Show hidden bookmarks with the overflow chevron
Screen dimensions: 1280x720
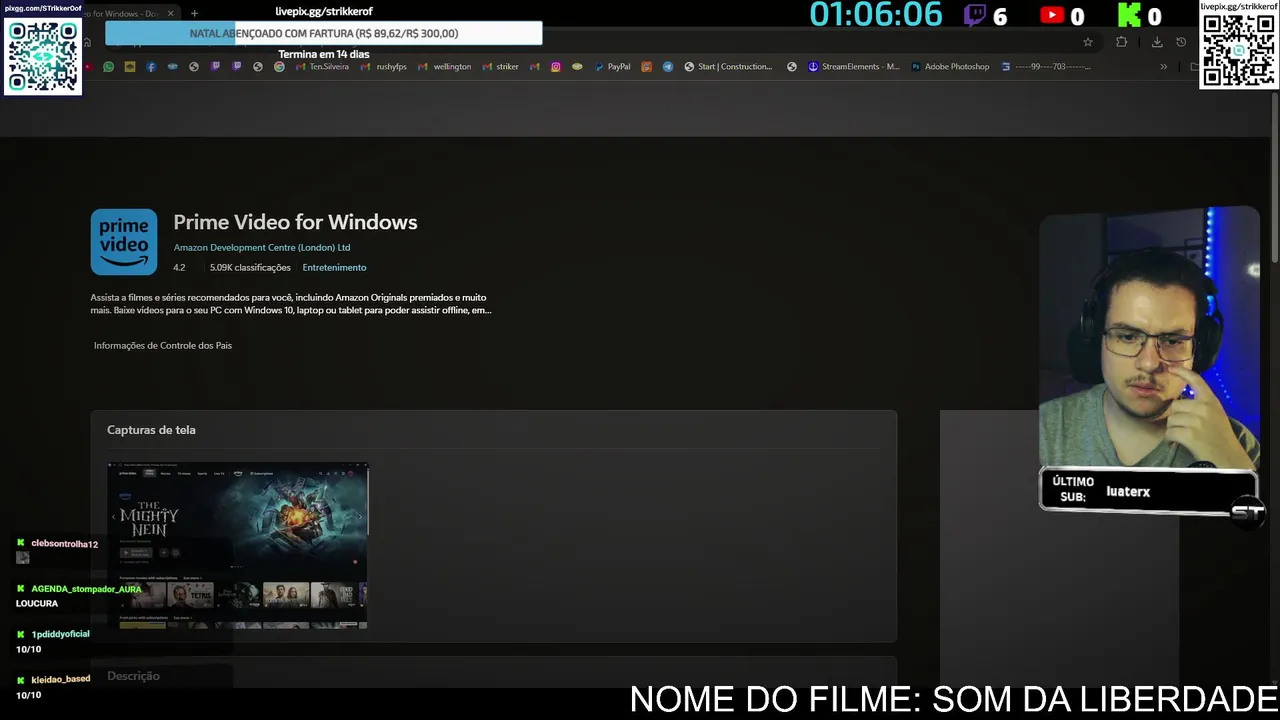tap(1163, 67)
